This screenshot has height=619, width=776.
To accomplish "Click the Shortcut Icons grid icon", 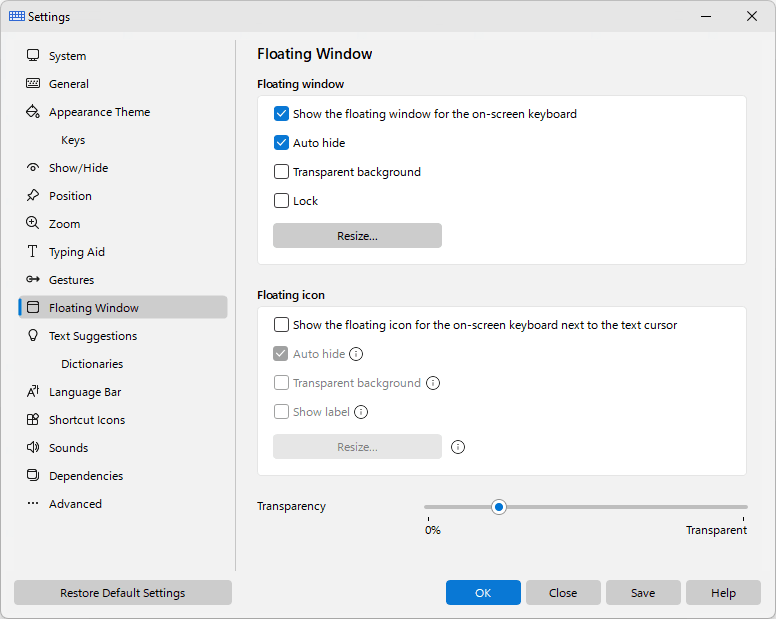I will 33,419.
